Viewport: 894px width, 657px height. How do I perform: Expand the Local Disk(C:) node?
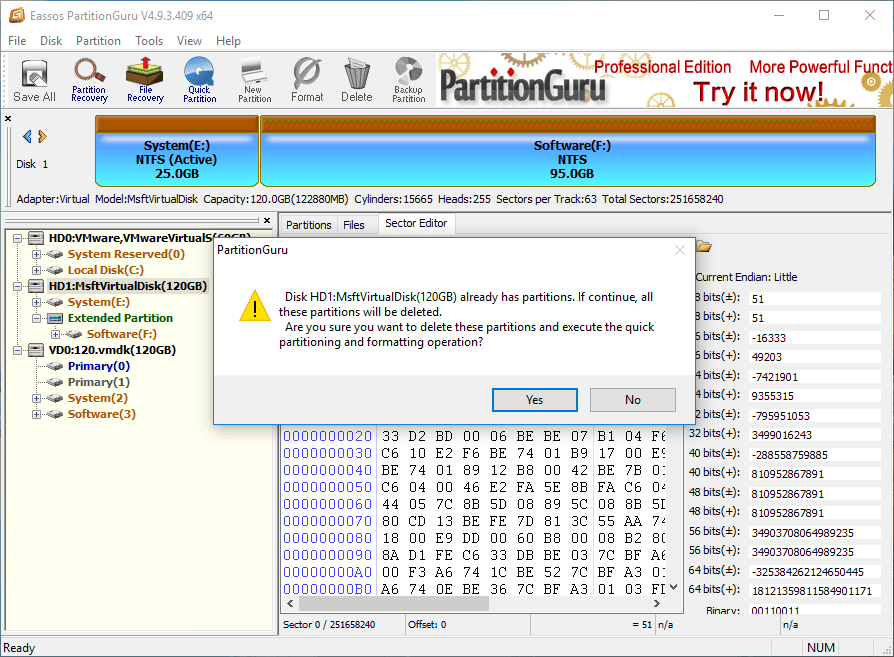pos(36,270)
